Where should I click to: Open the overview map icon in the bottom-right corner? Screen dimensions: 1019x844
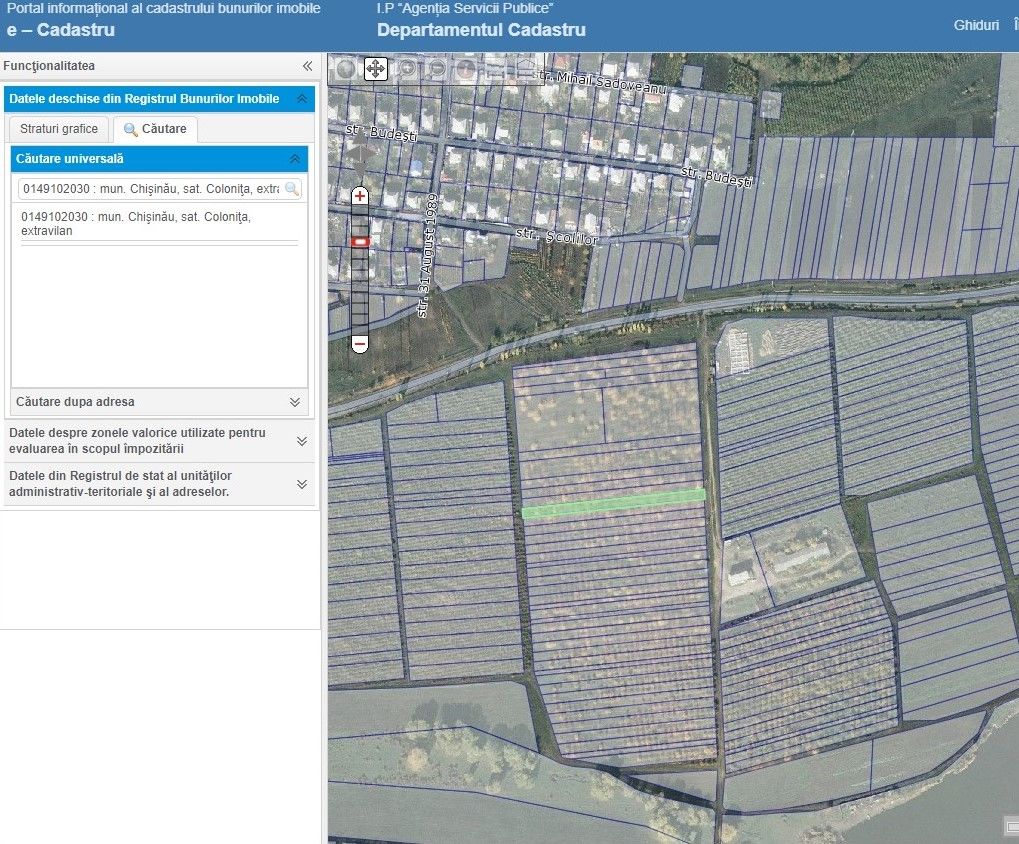click(x=1010, y=825)
